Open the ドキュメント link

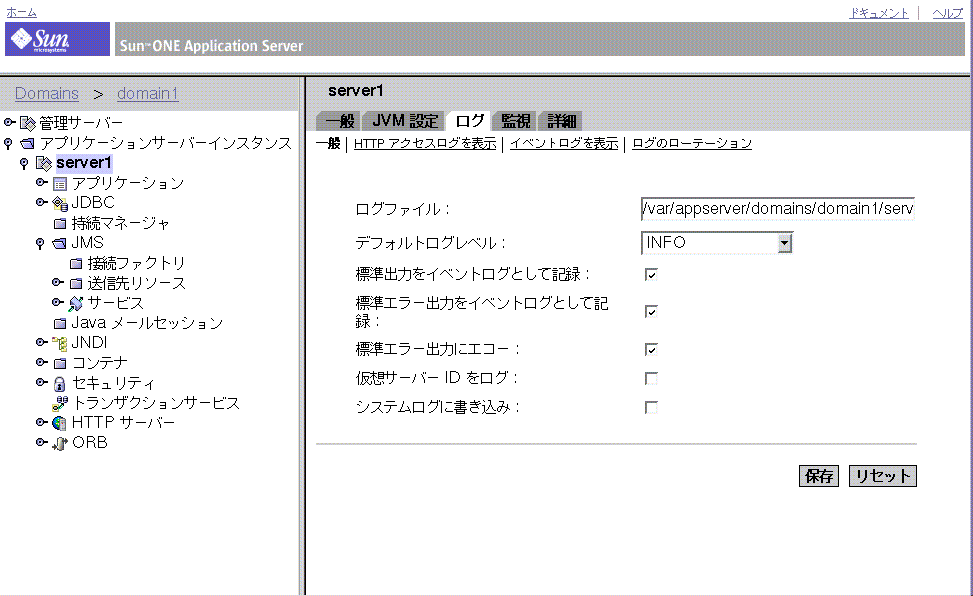coord(879,13)
